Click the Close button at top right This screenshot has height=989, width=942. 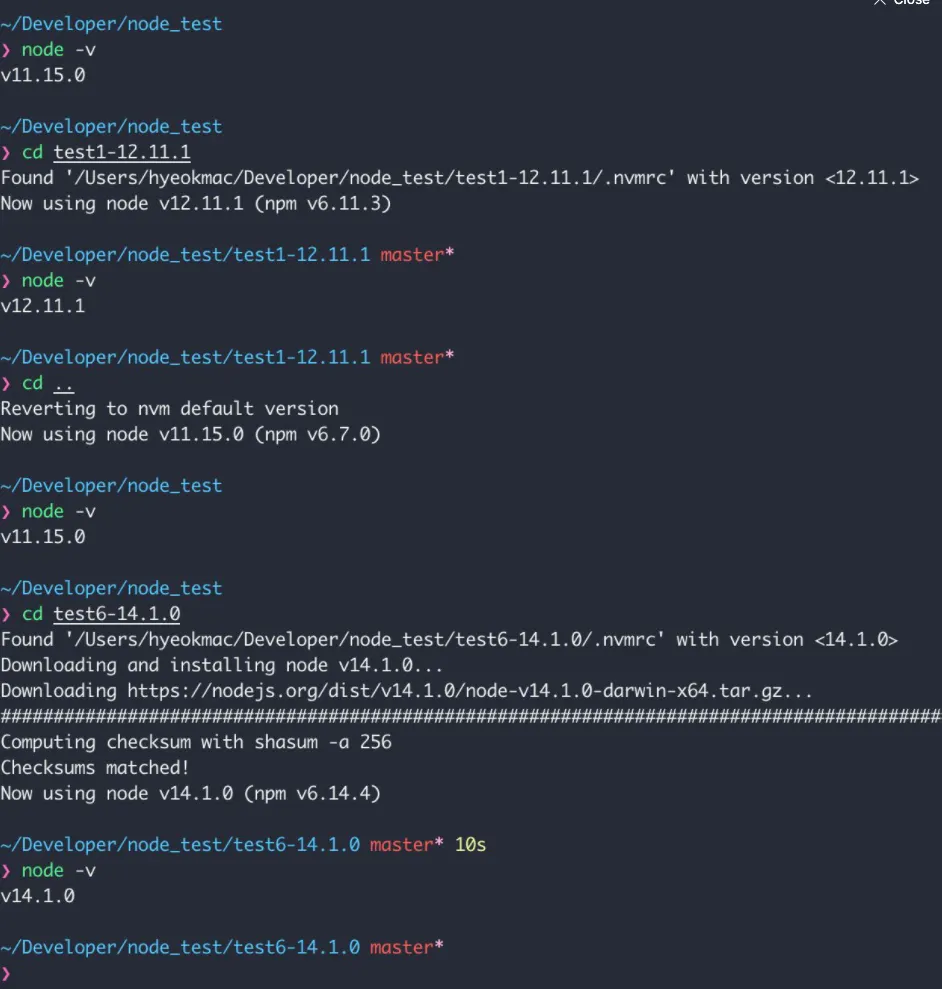(902, 3)
